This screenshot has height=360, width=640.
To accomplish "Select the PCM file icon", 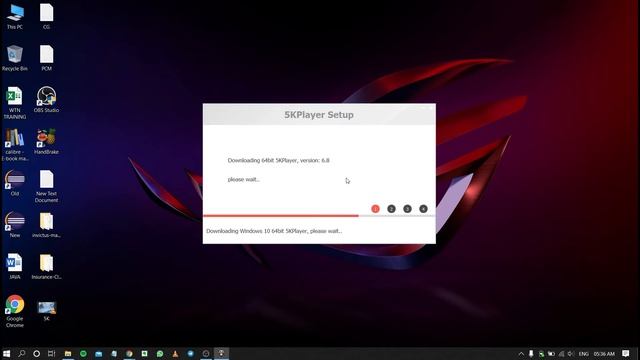I will click(x=47, y=58).
